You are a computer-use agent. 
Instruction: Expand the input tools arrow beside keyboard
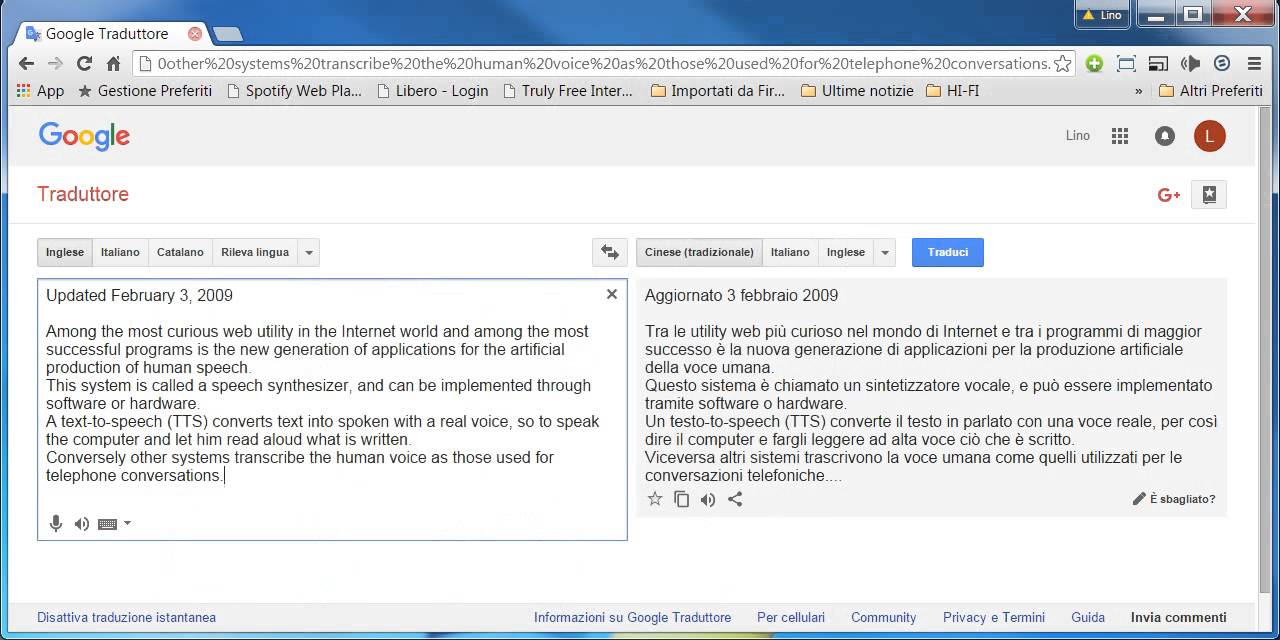[127, 523]
